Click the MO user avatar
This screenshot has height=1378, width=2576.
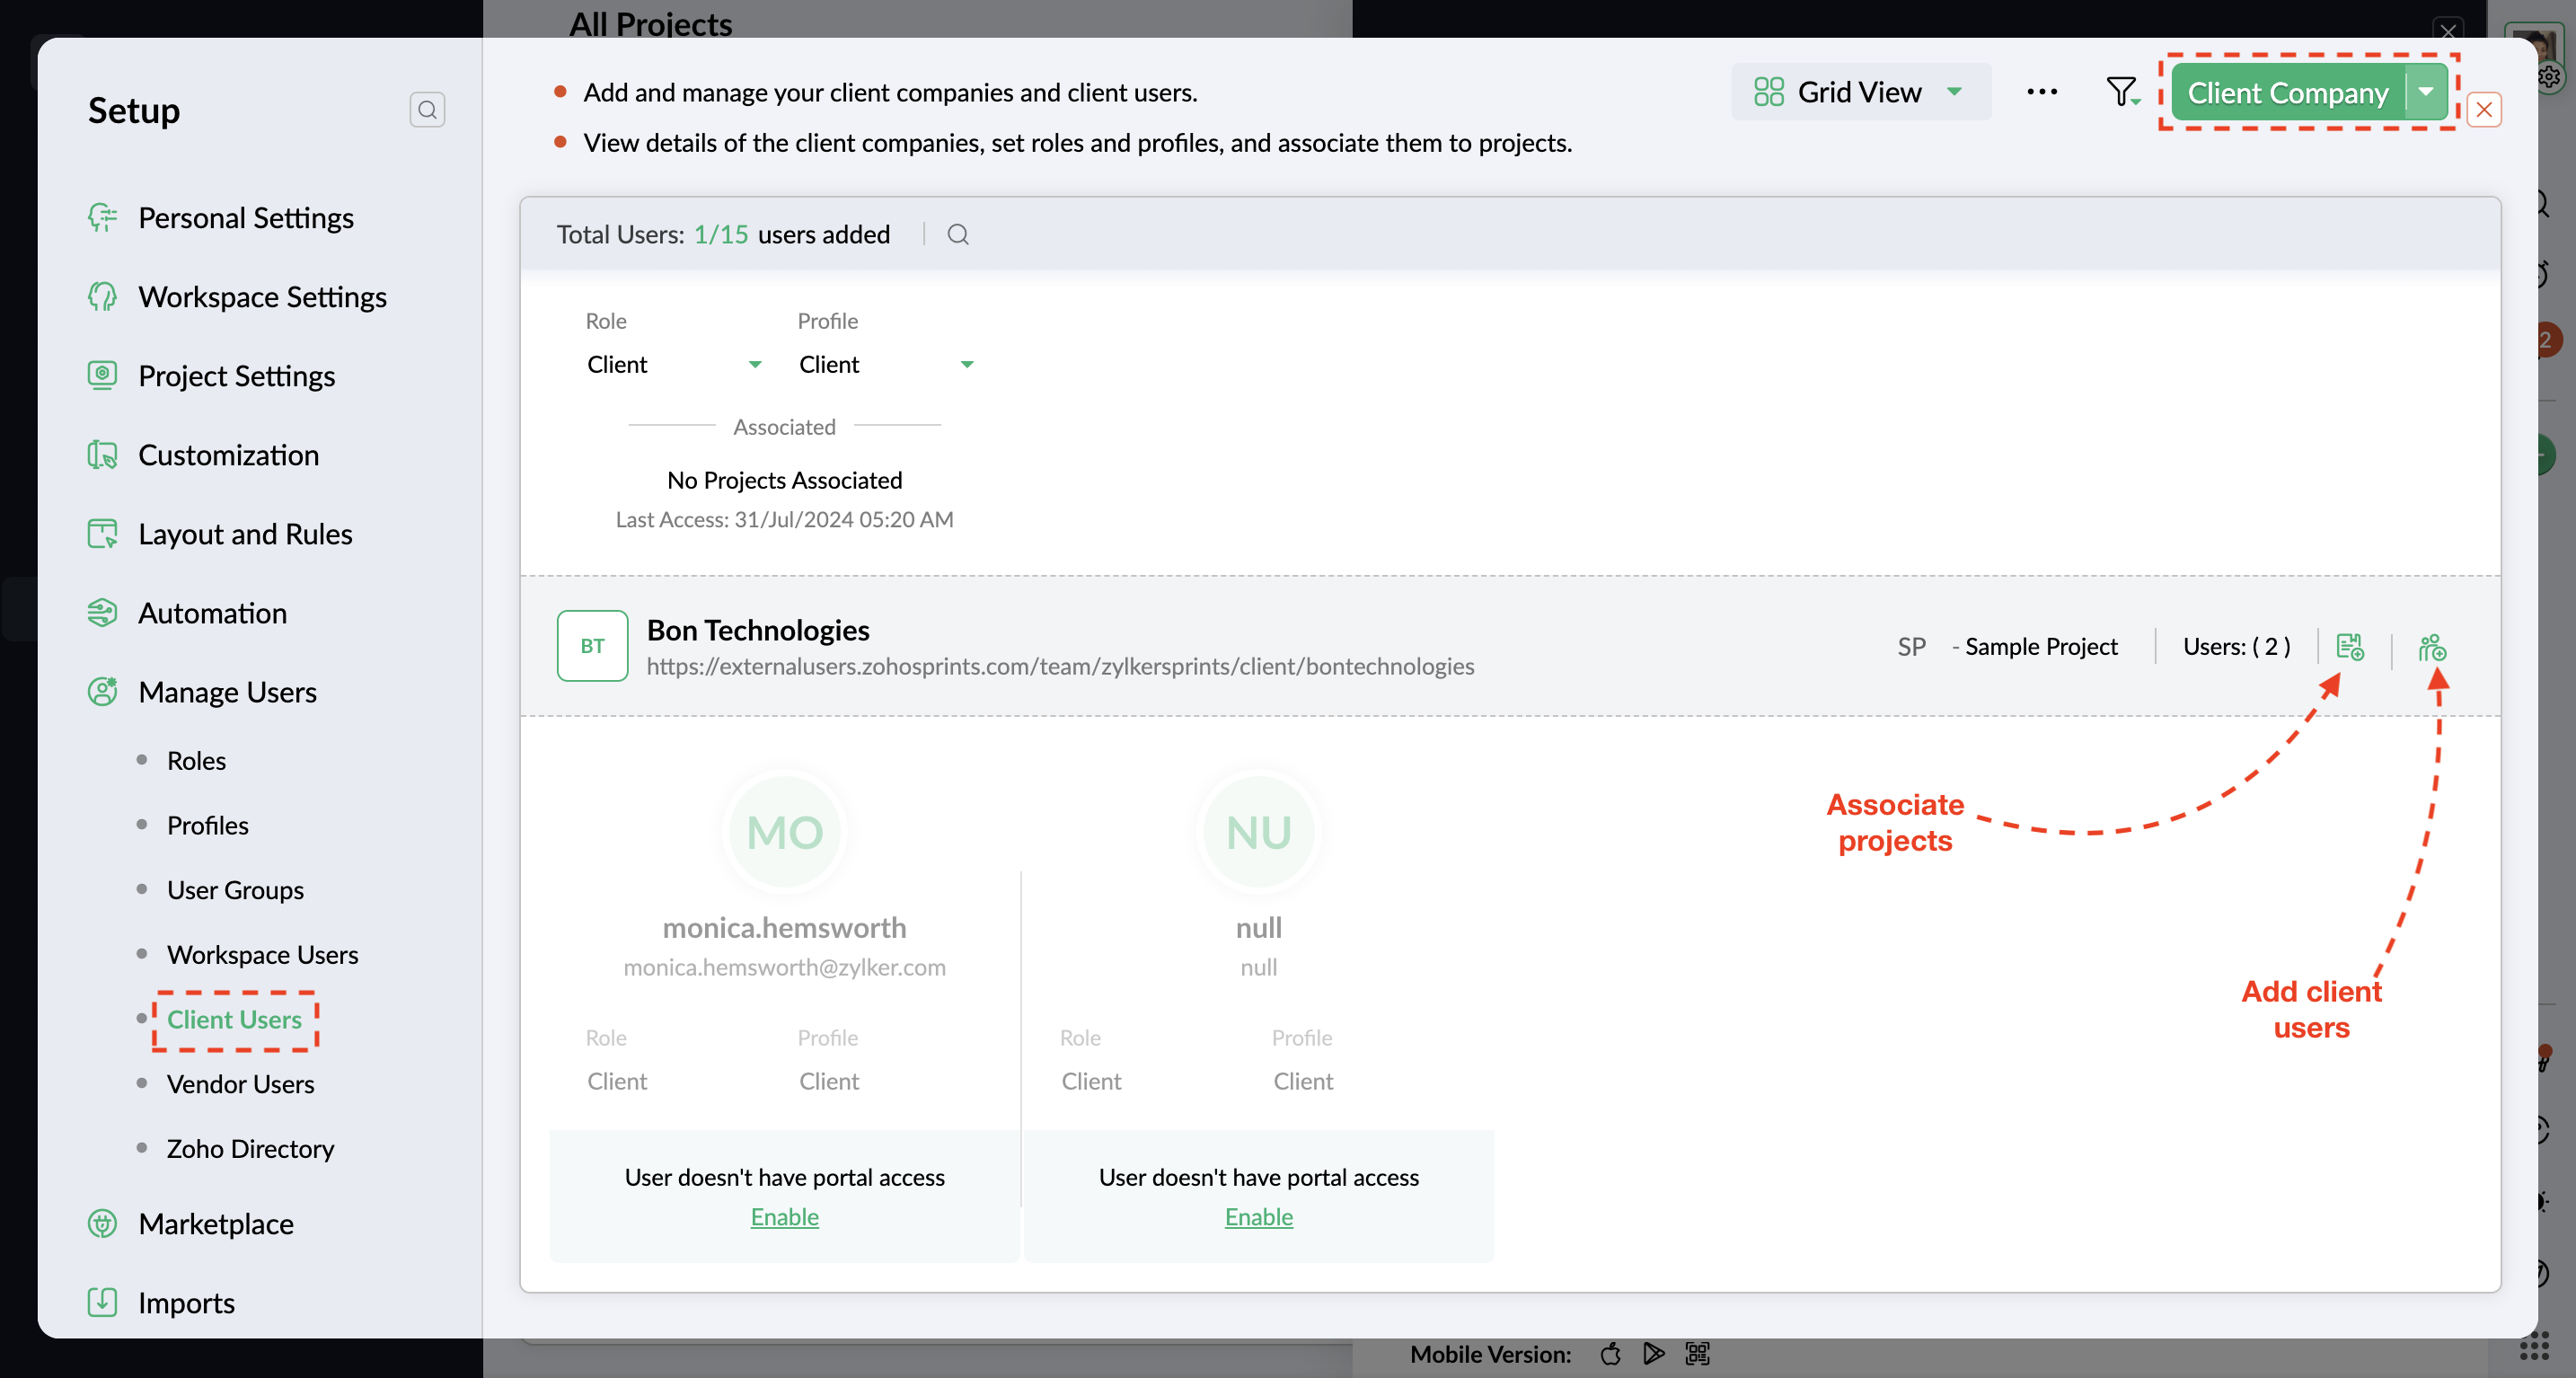point(784,831)
